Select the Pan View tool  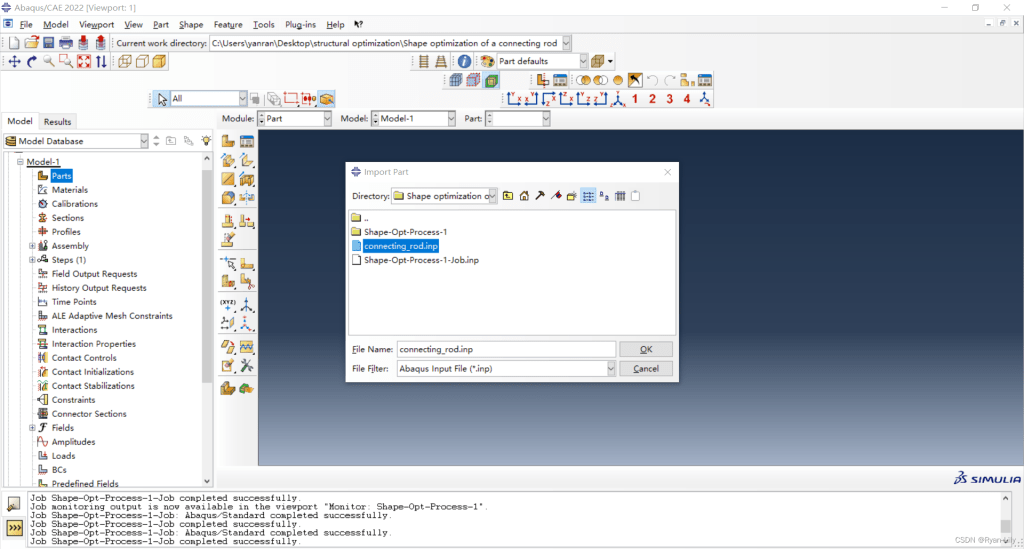[x=14, y=61]
